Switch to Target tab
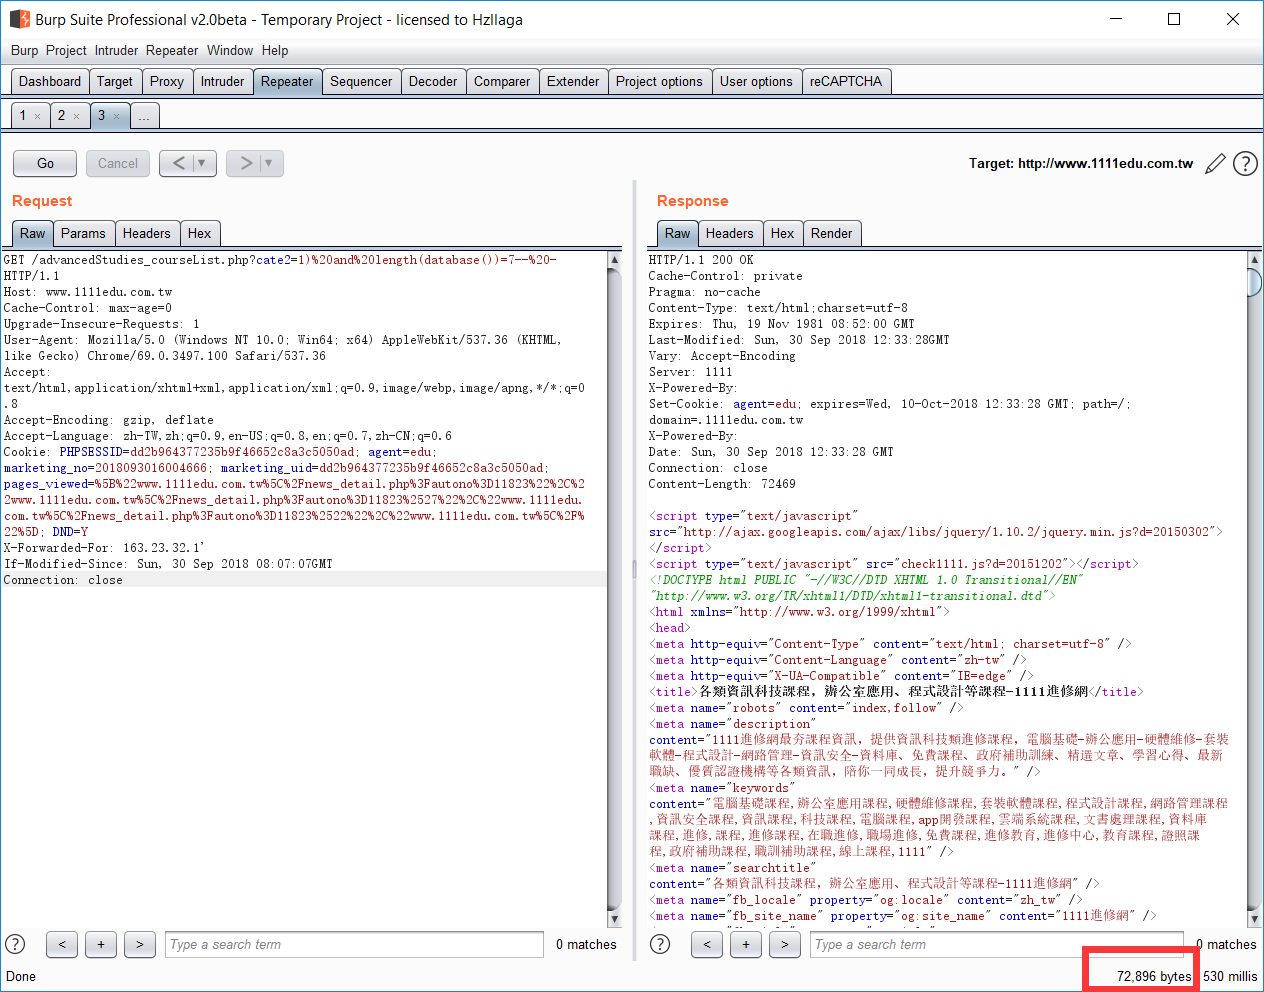The height and width of the screenshot is (992, 1264). click(x=114, y=81)
